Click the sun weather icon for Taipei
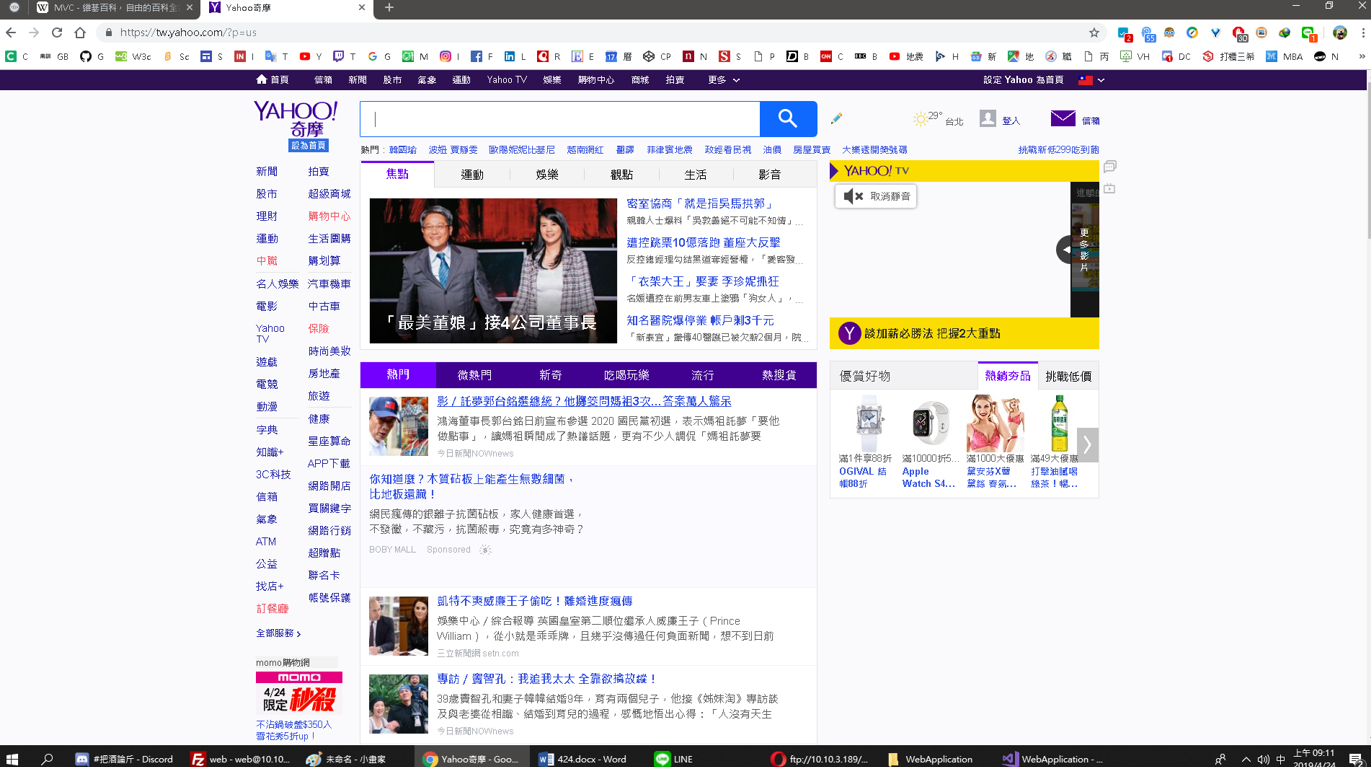 pyautogui.click(x=919, y=120)
